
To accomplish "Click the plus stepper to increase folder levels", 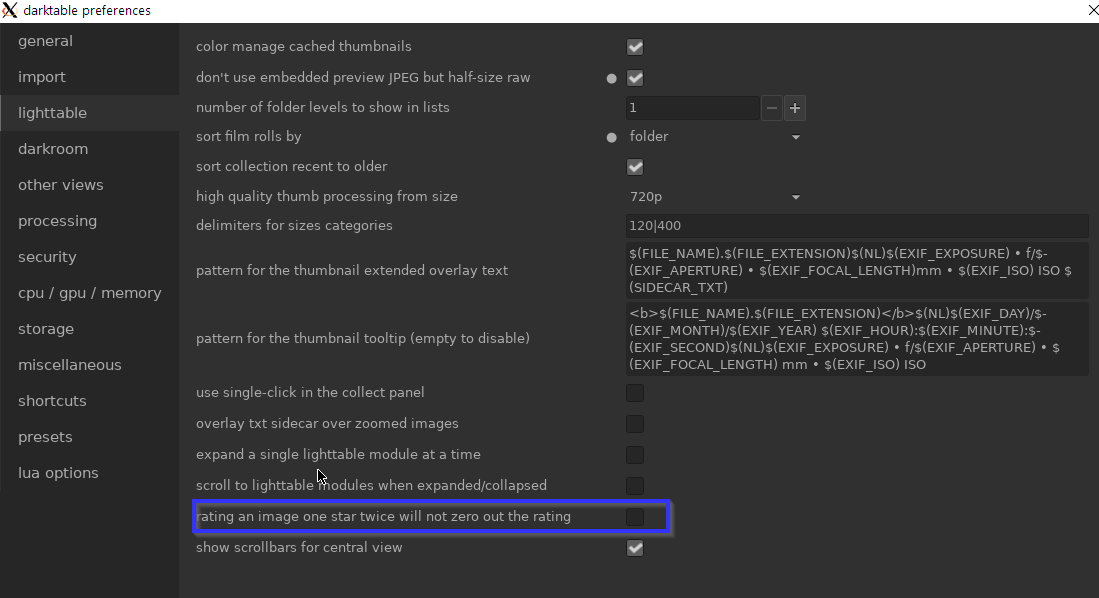I will (x=794, y=107).
